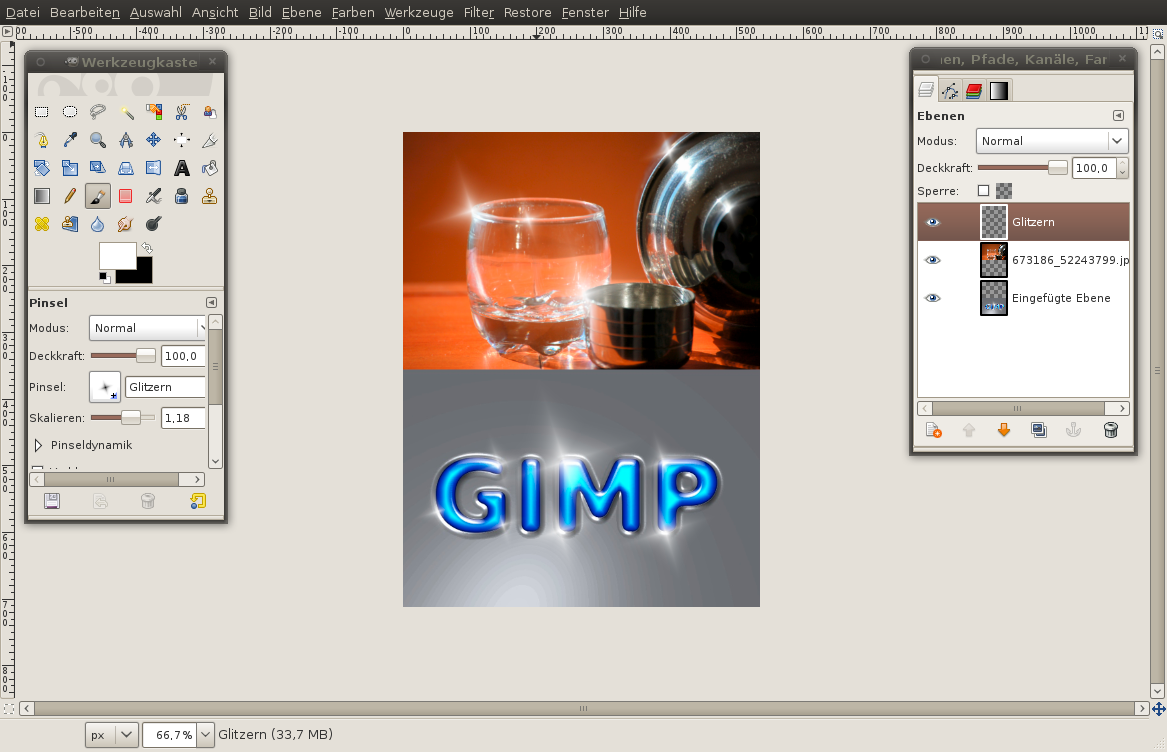The width and height of the screenshot is (1167, 752).
Task: Select the Smudge tool
Action: [x=126, y=224]
